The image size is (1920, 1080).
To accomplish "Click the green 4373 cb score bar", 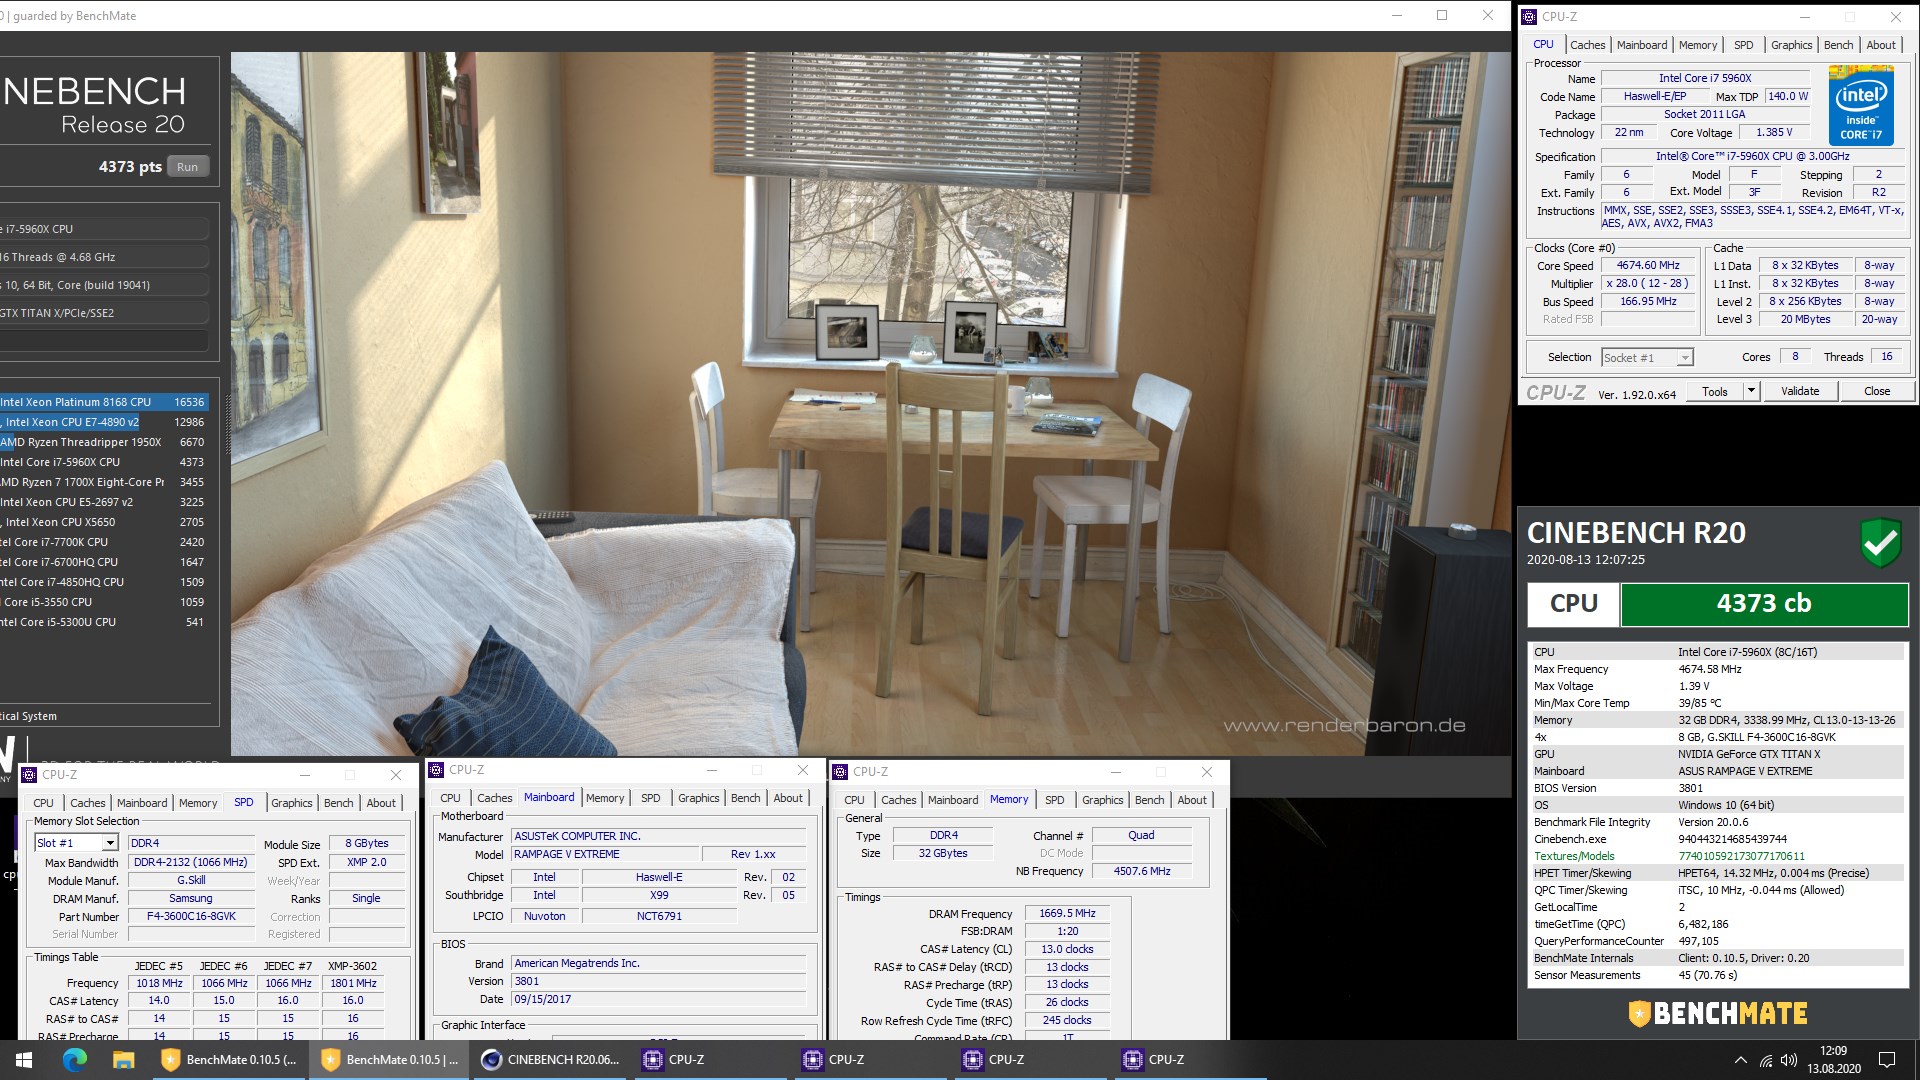I will tap(1764, 604).
